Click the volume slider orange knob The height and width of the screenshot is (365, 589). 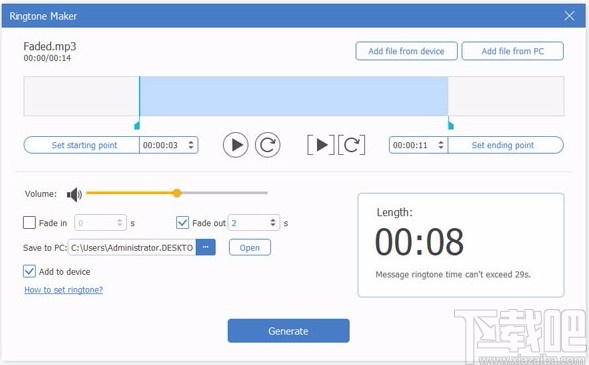(177, 193)
